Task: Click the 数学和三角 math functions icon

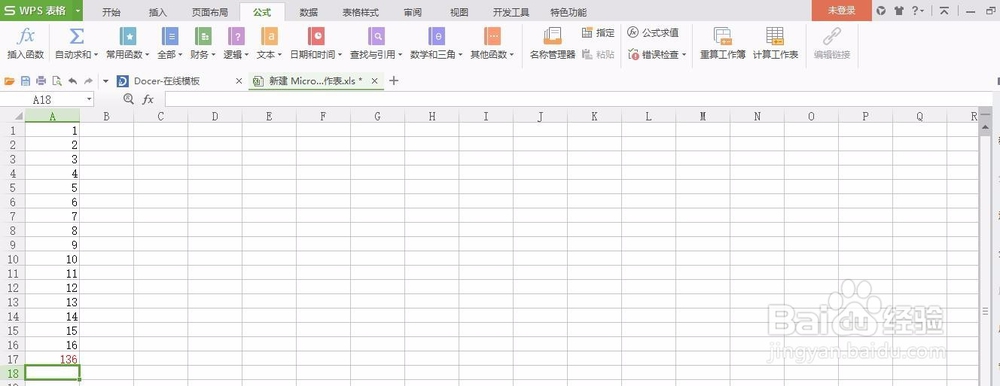Action: point(436,36)
